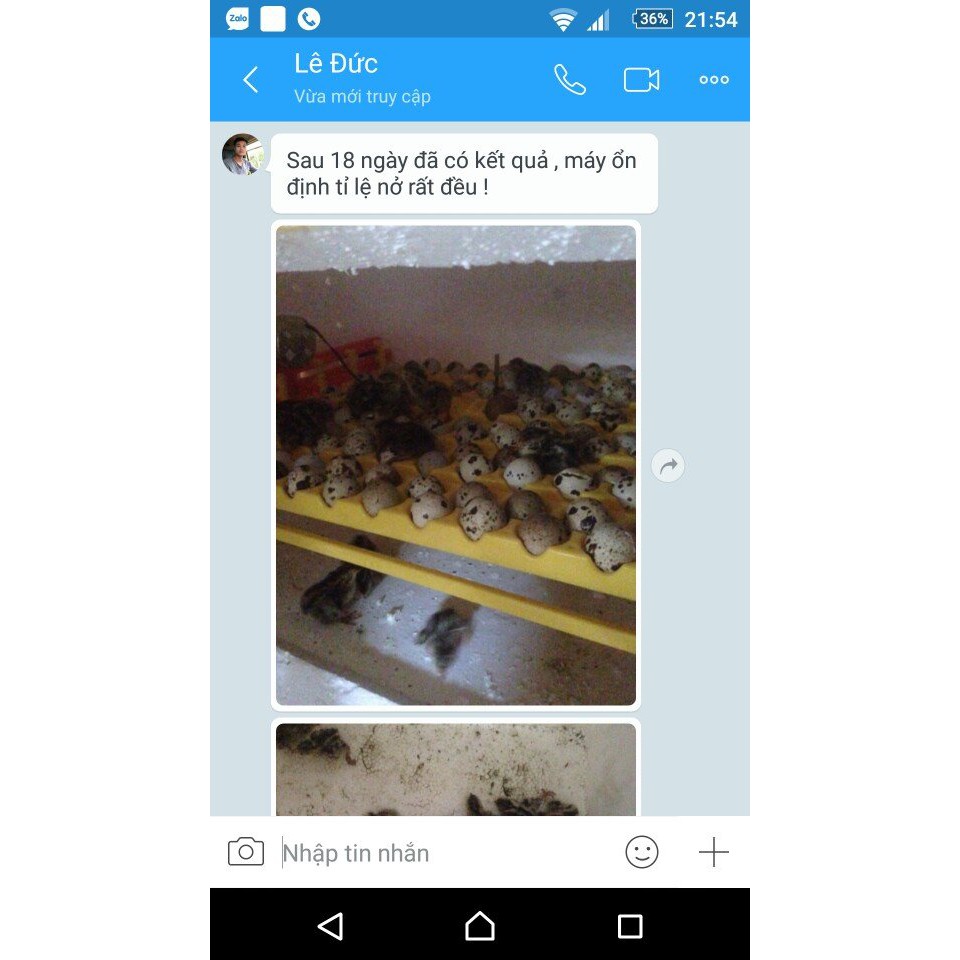Screen dimensions: 960x960
Task: Start a voice call with Lê Đức
Action: pyautogui.click(x=569, y=80)
